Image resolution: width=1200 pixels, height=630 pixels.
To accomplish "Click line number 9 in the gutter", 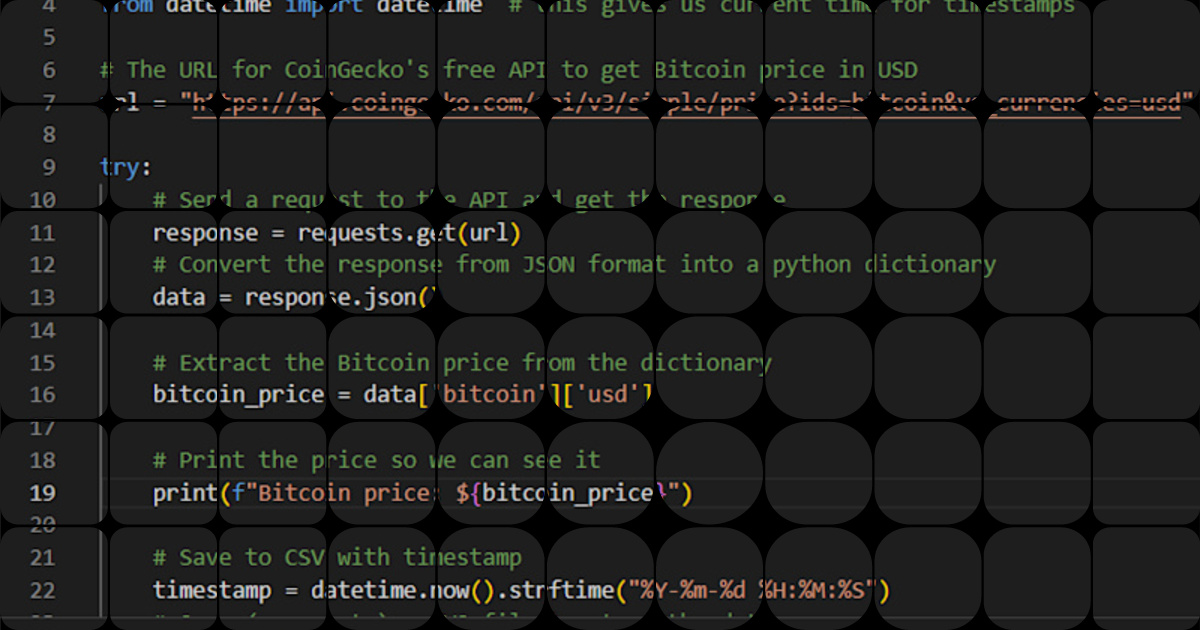I will 49,167.
